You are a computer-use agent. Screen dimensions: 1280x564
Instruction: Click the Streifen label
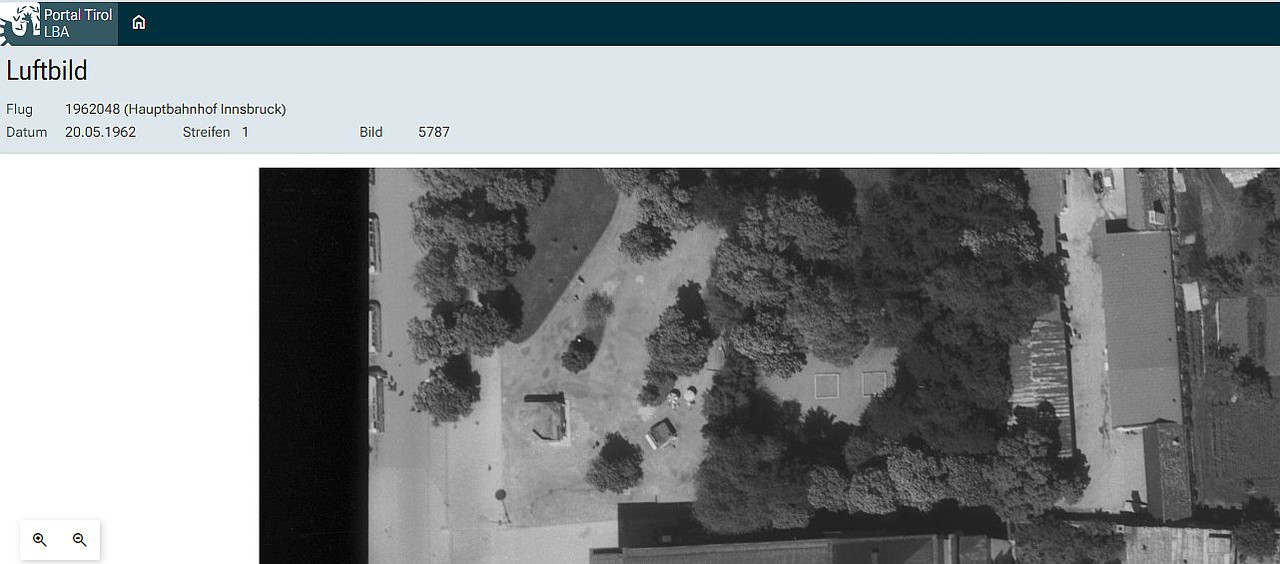[206, 132]
